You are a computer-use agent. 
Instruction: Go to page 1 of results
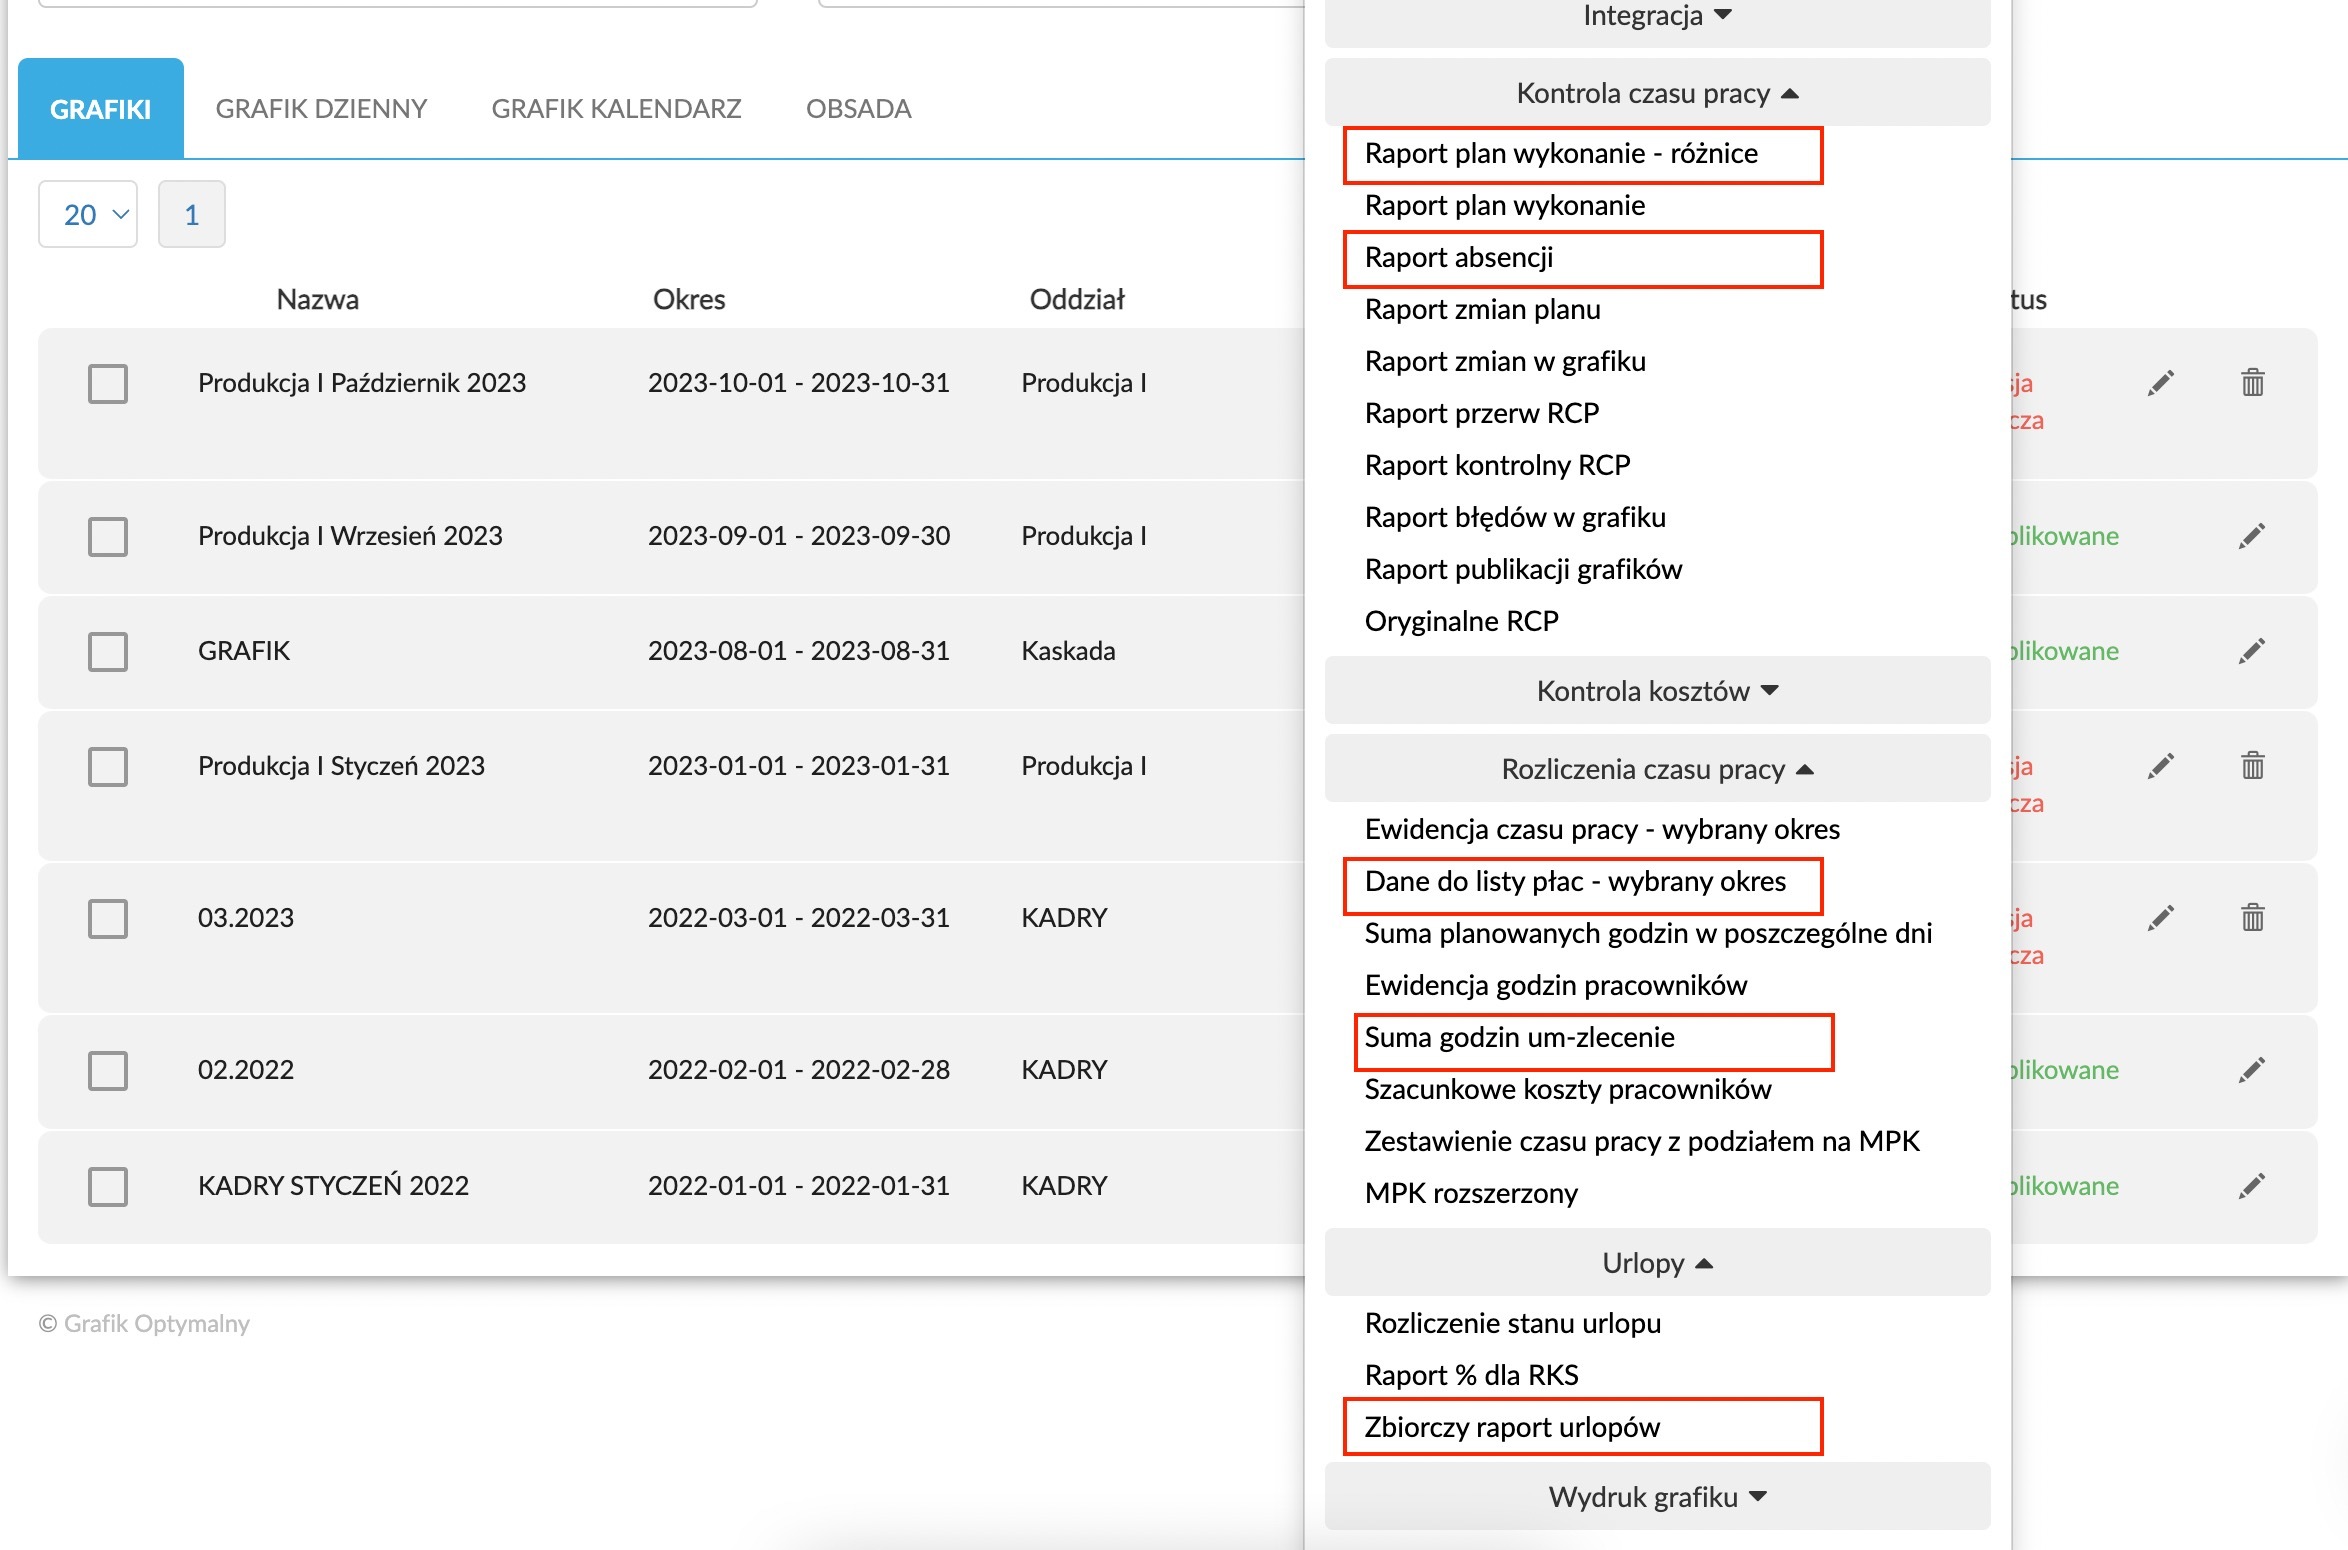pyautogui.click(x=192, y=214)
